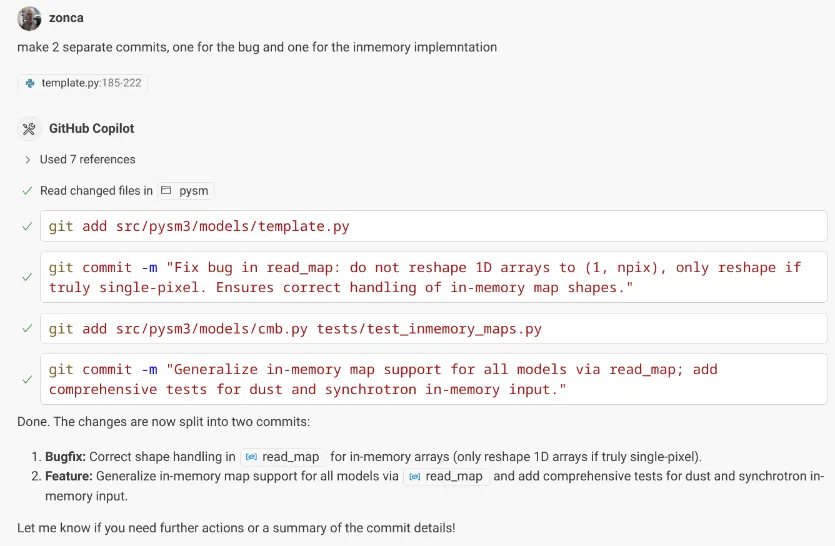Click symbol icon in Feature read_map chip
Viewport: 835px width, 546px height.
[x=414, y=477]
